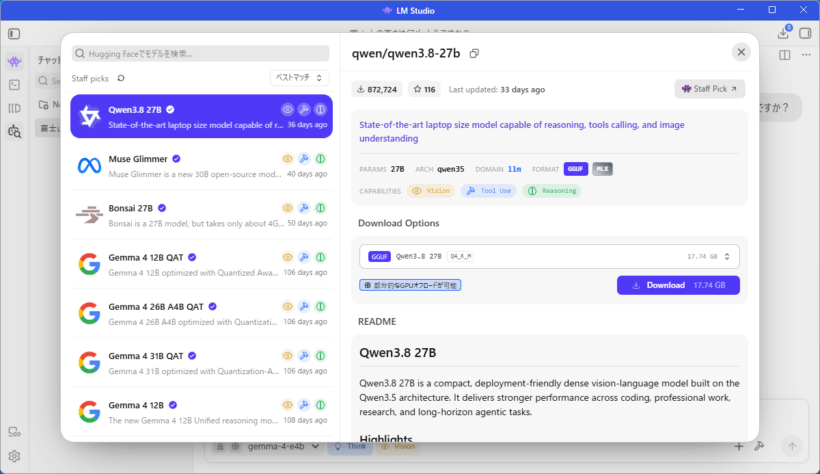Click the 116 stars badge
The image size is (820, 474).
[424, 89]
